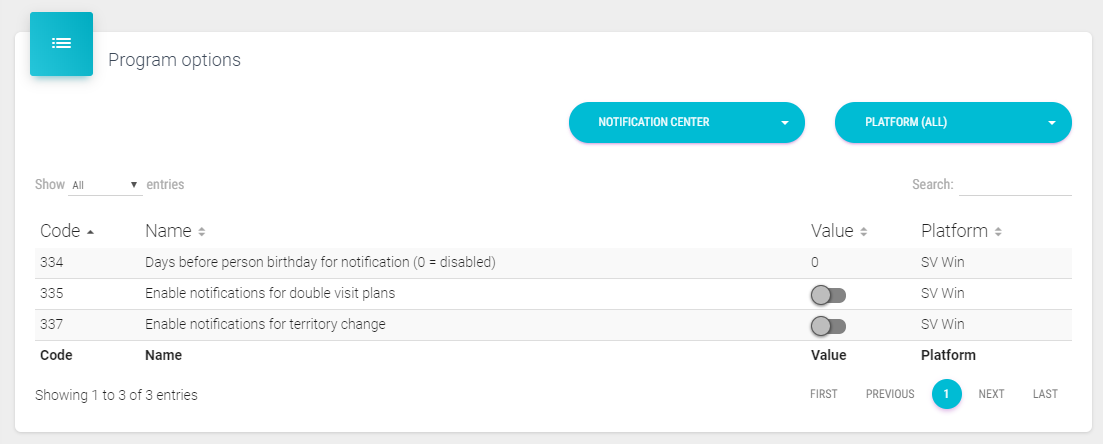The image size is (1103, 444).
Task: Click the Code column header text
Action: [x=60, y=231]
